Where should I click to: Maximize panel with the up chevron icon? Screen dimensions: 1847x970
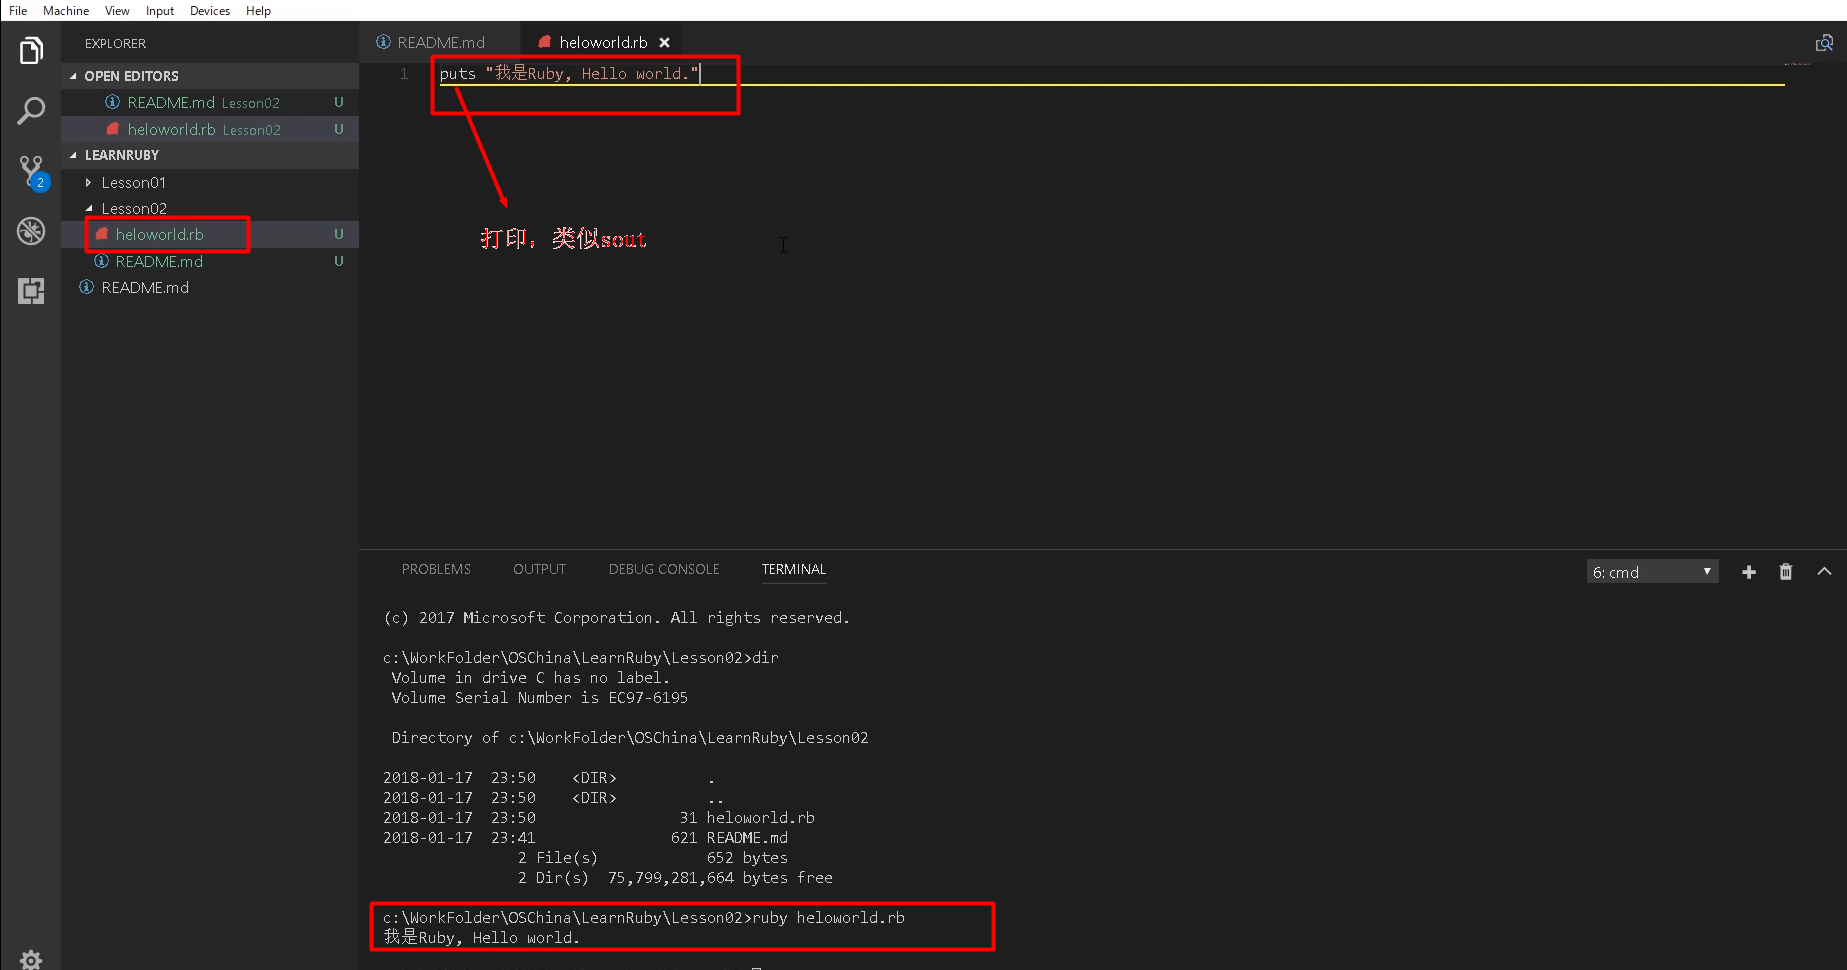pos(1824,572)
